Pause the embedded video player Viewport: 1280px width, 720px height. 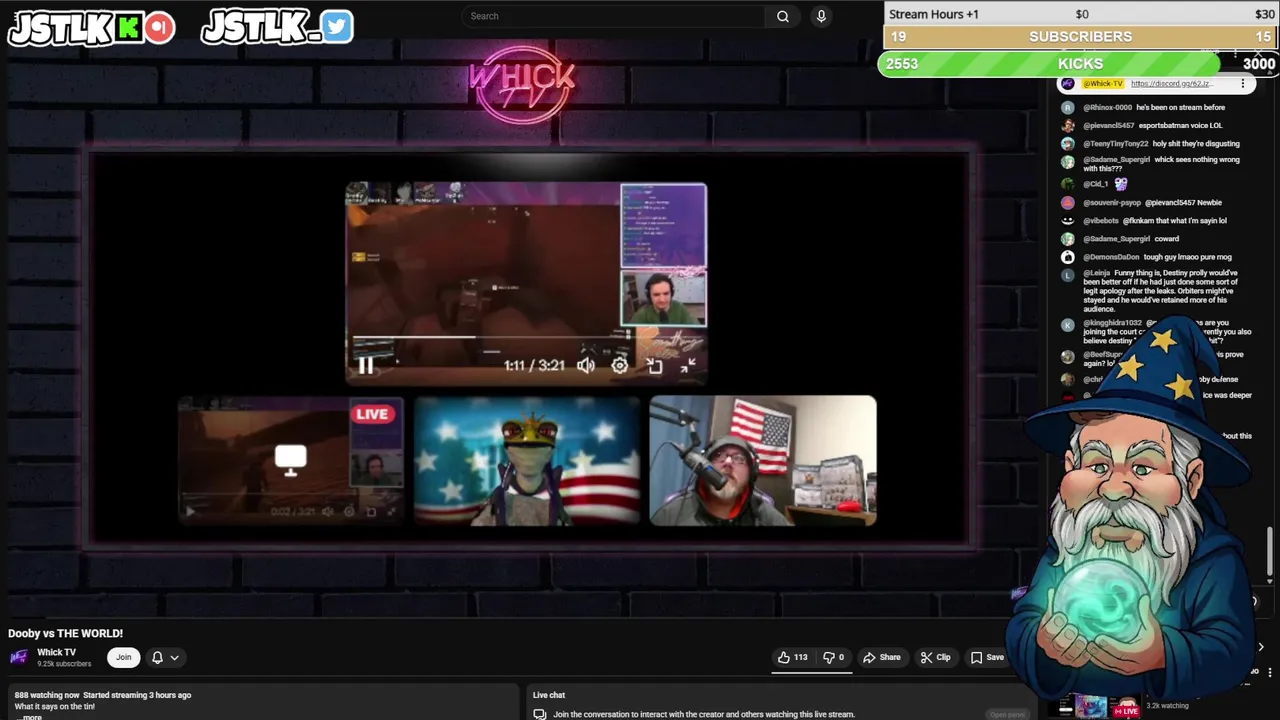click(x=366, y=366)
